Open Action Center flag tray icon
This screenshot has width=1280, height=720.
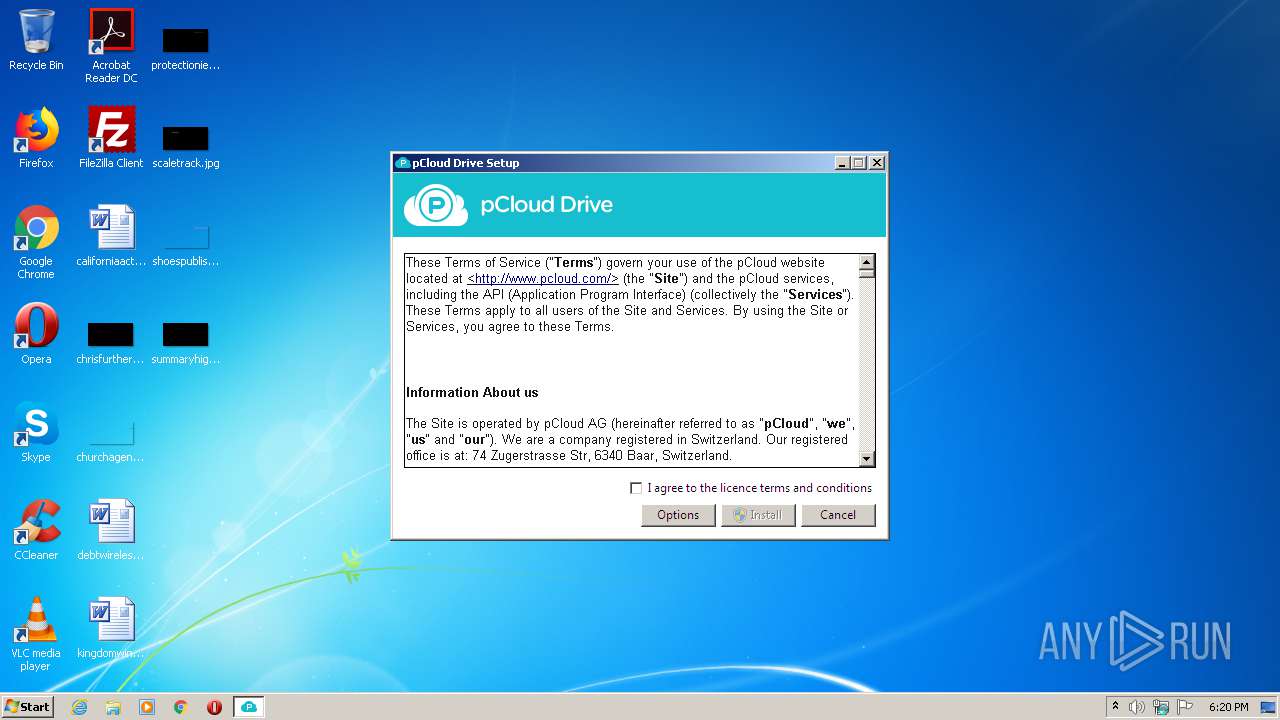tap(1184, 707)
